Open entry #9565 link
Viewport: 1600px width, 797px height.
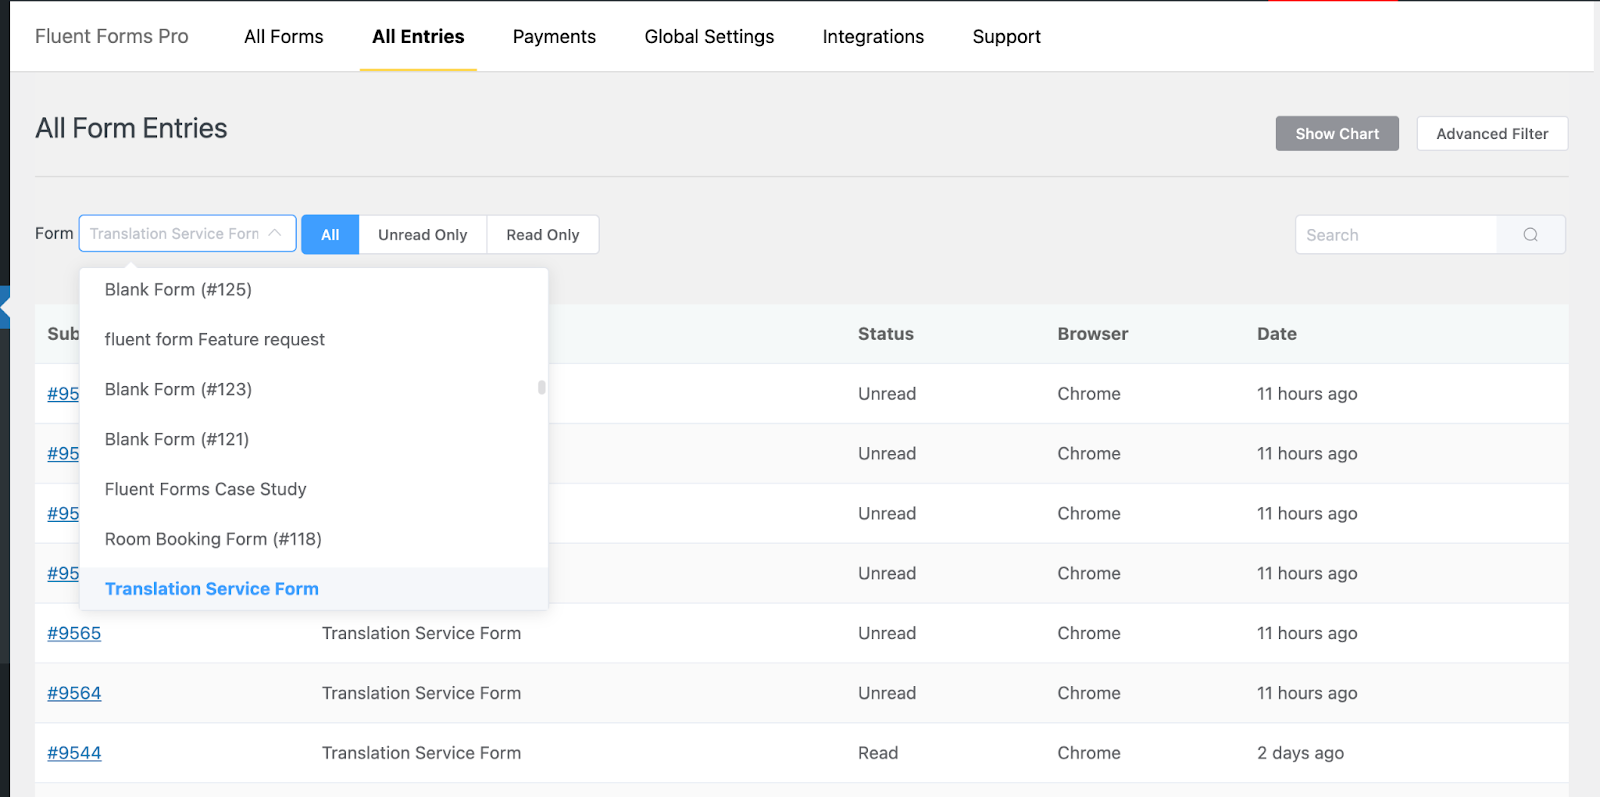click(x=74, y=633)
